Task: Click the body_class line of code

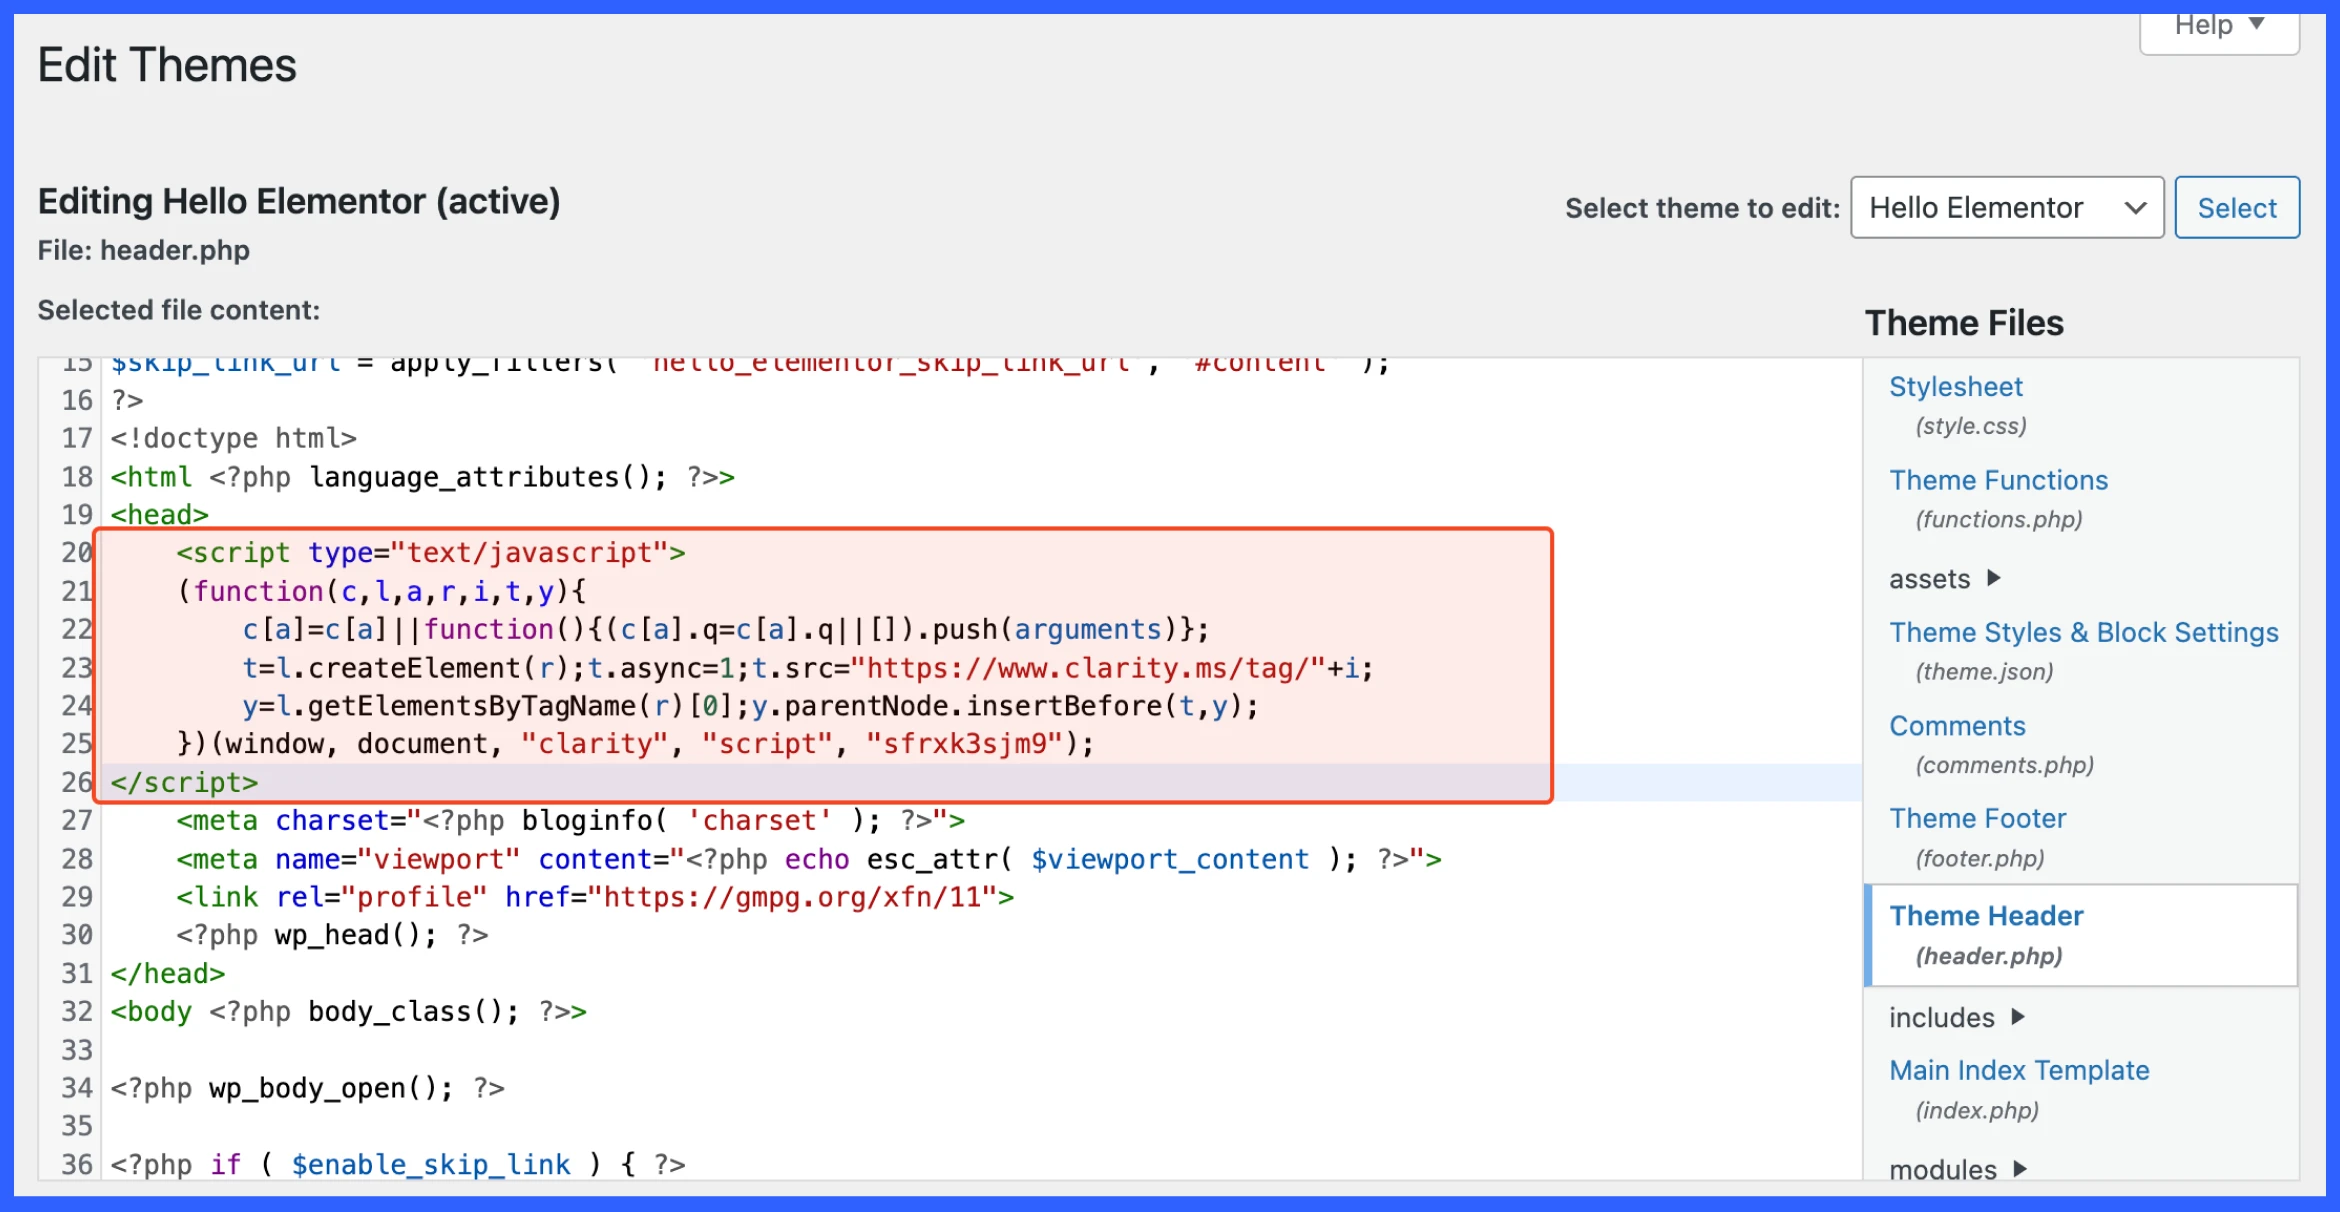Action: [x=348, y=1012]
